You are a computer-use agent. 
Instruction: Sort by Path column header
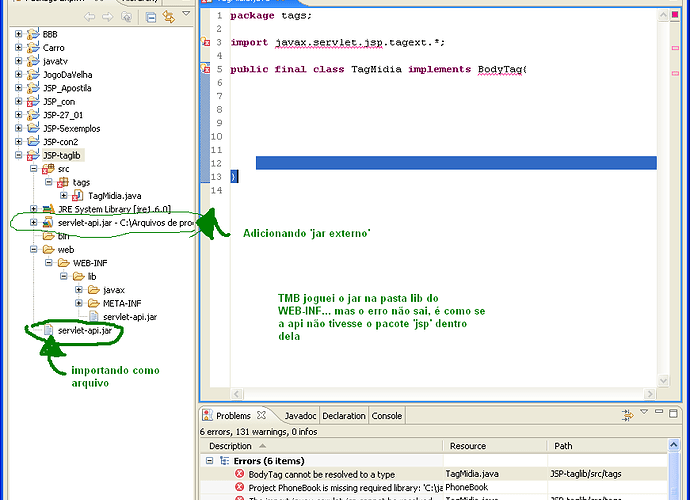tap(608, 446)
